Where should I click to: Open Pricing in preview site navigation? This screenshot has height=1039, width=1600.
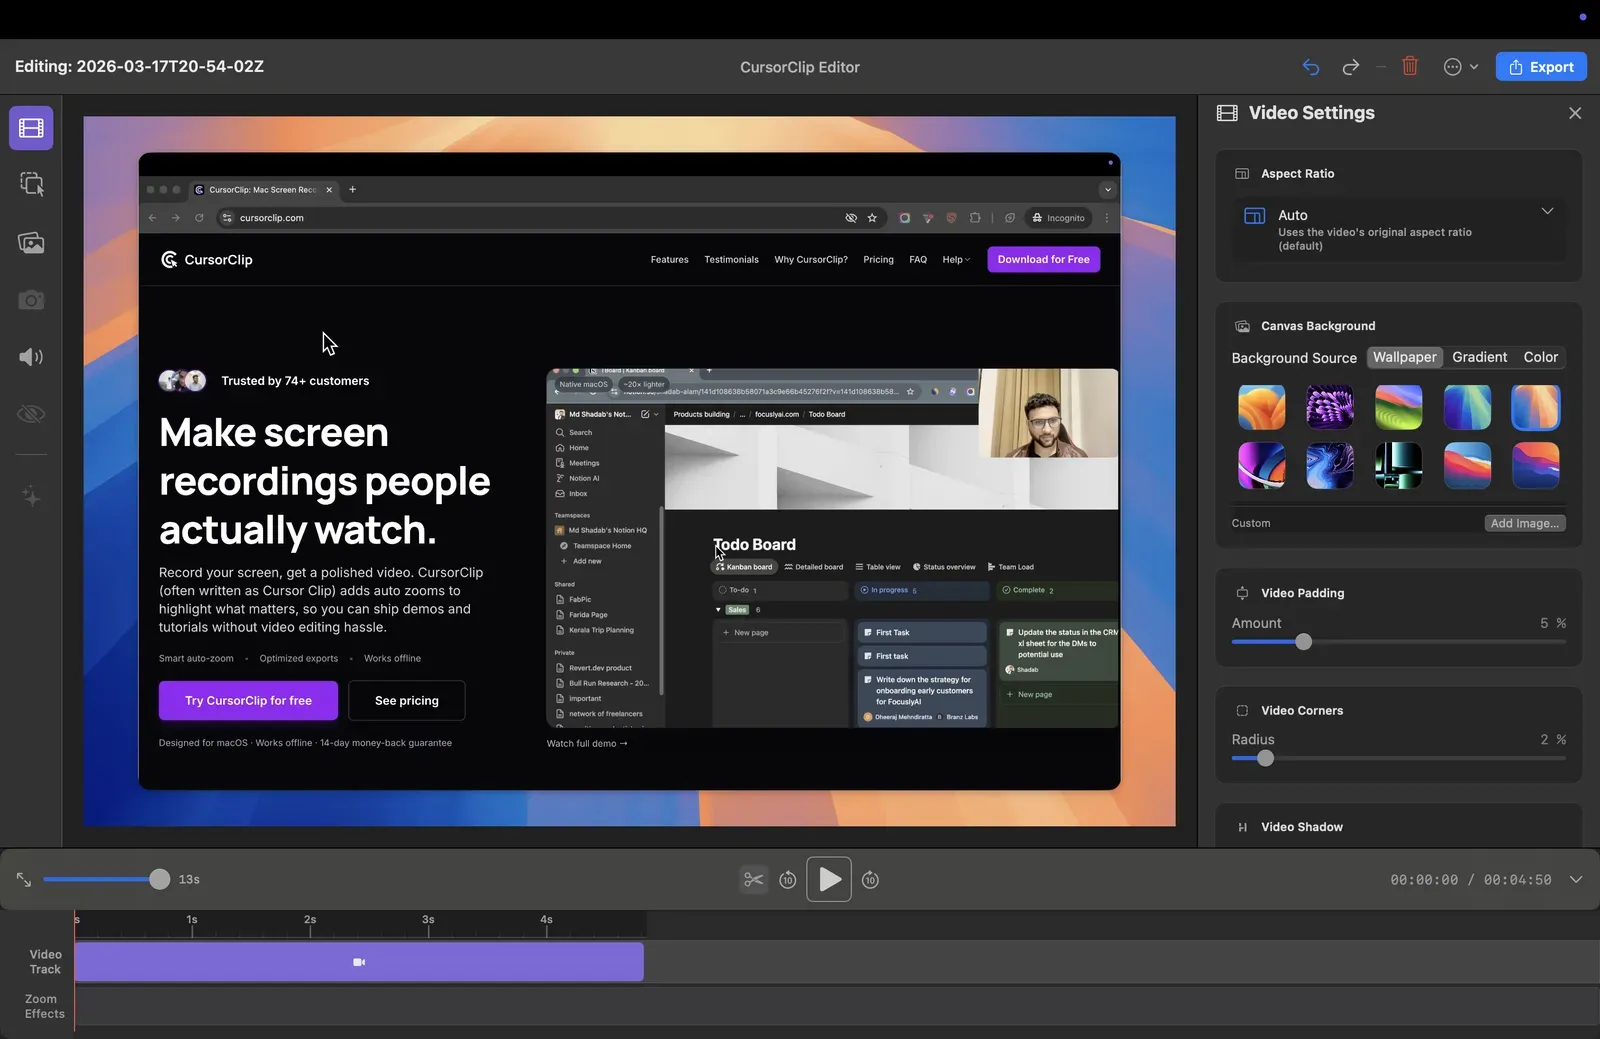click(x=878, y=260)
